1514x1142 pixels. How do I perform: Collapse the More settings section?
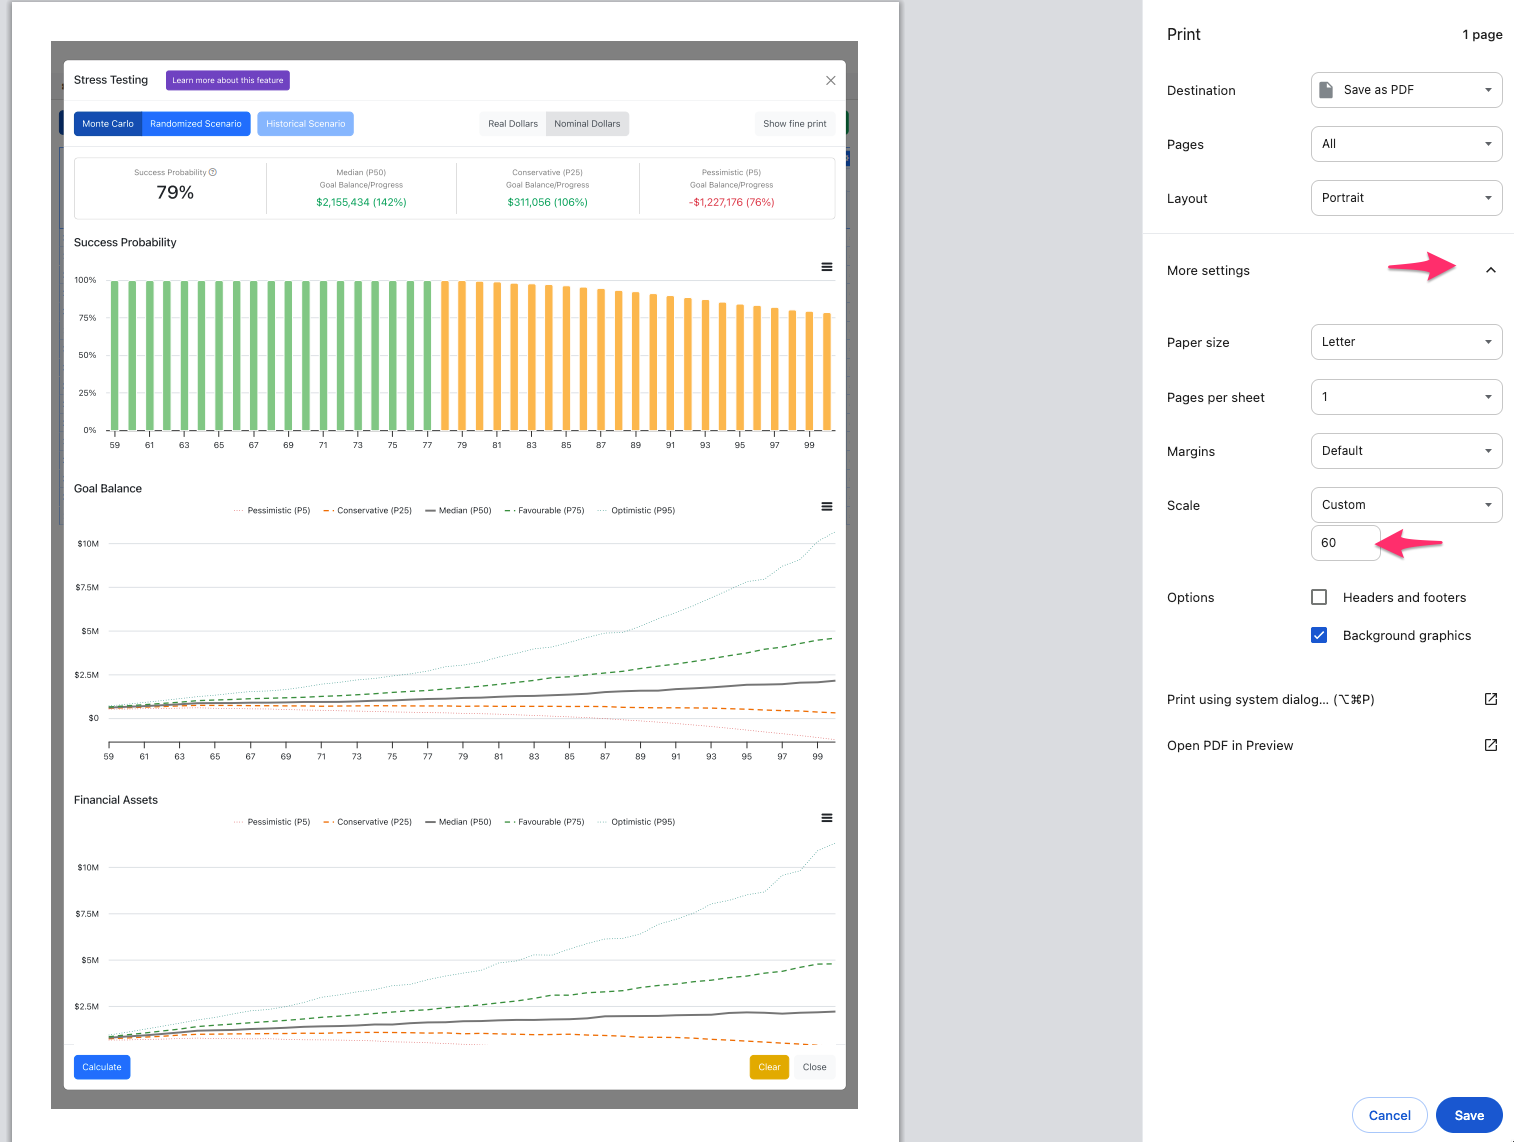click(x=1490, y=270)
